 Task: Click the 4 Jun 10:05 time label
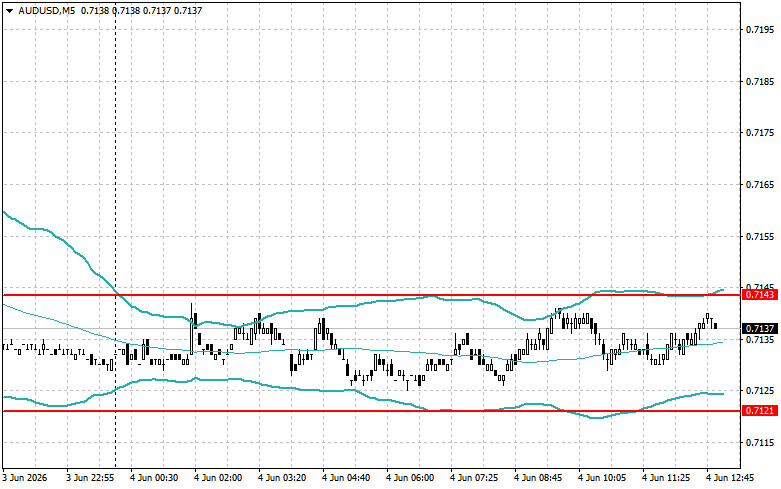[x=602, y=478]
